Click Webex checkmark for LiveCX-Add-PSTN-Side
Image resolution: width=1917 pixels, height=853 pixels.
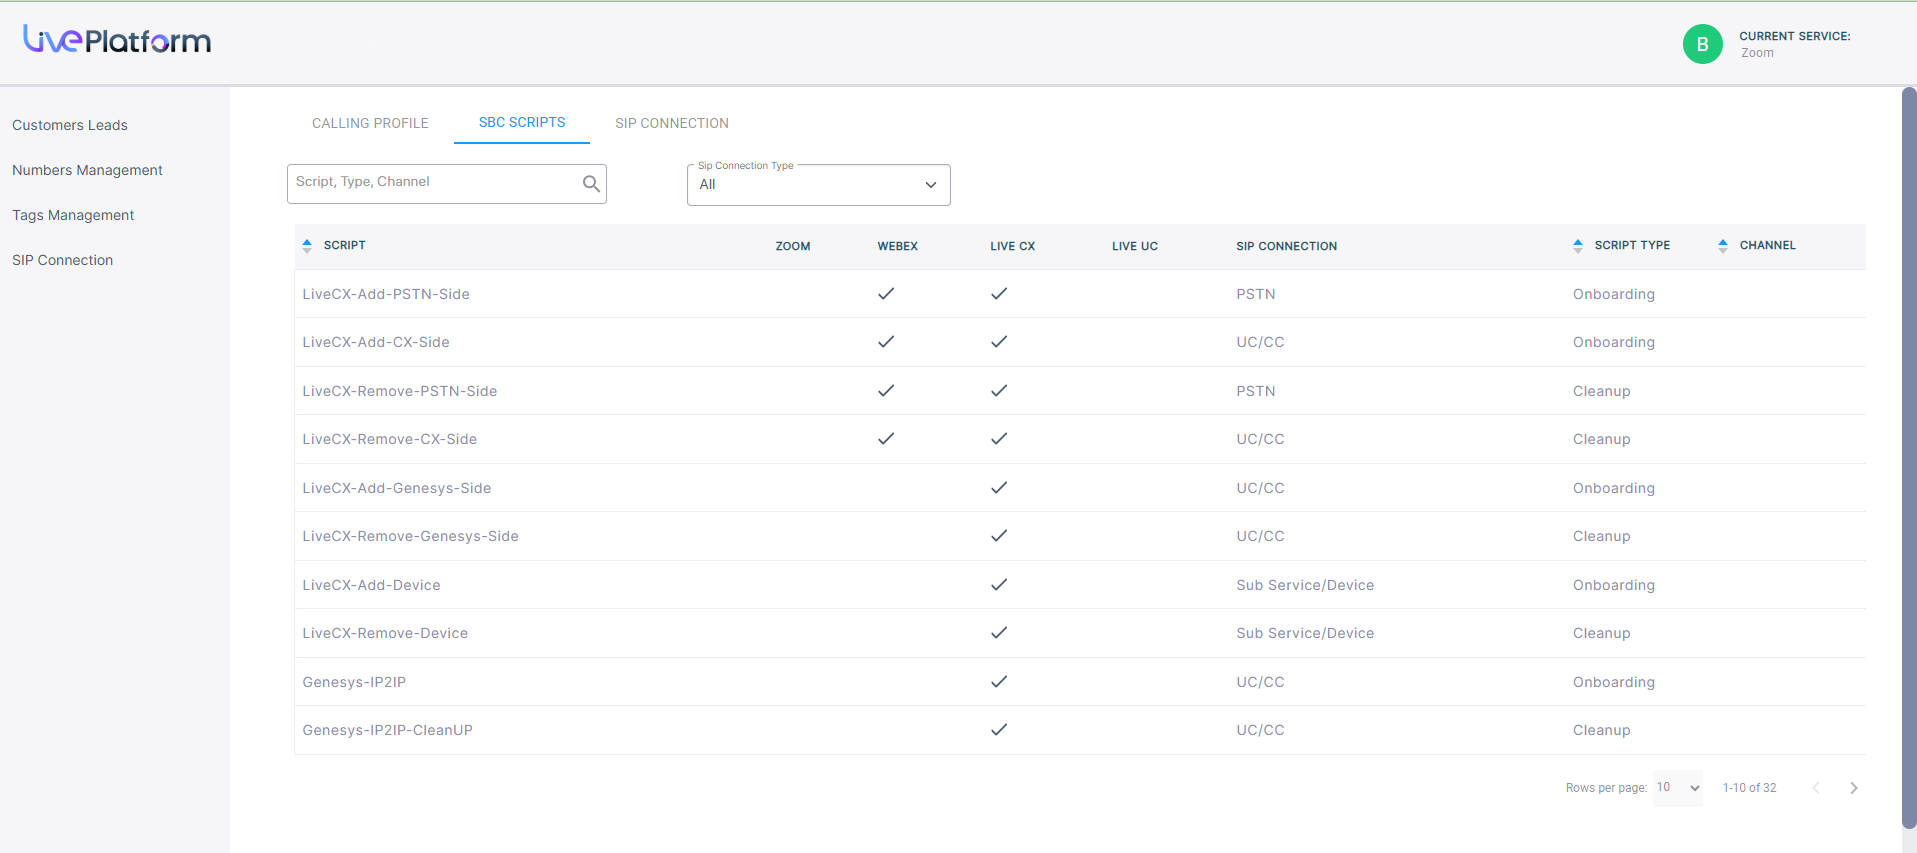[886, 294]
